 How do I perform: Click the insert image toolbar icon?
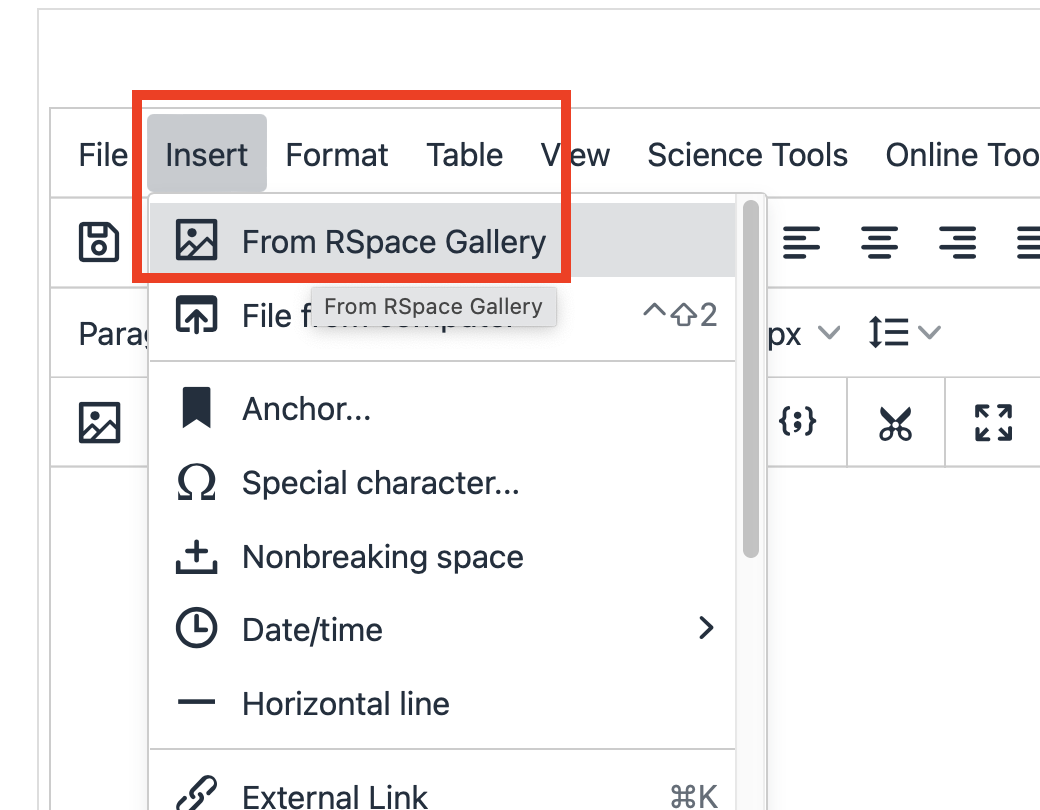point(99,422)
